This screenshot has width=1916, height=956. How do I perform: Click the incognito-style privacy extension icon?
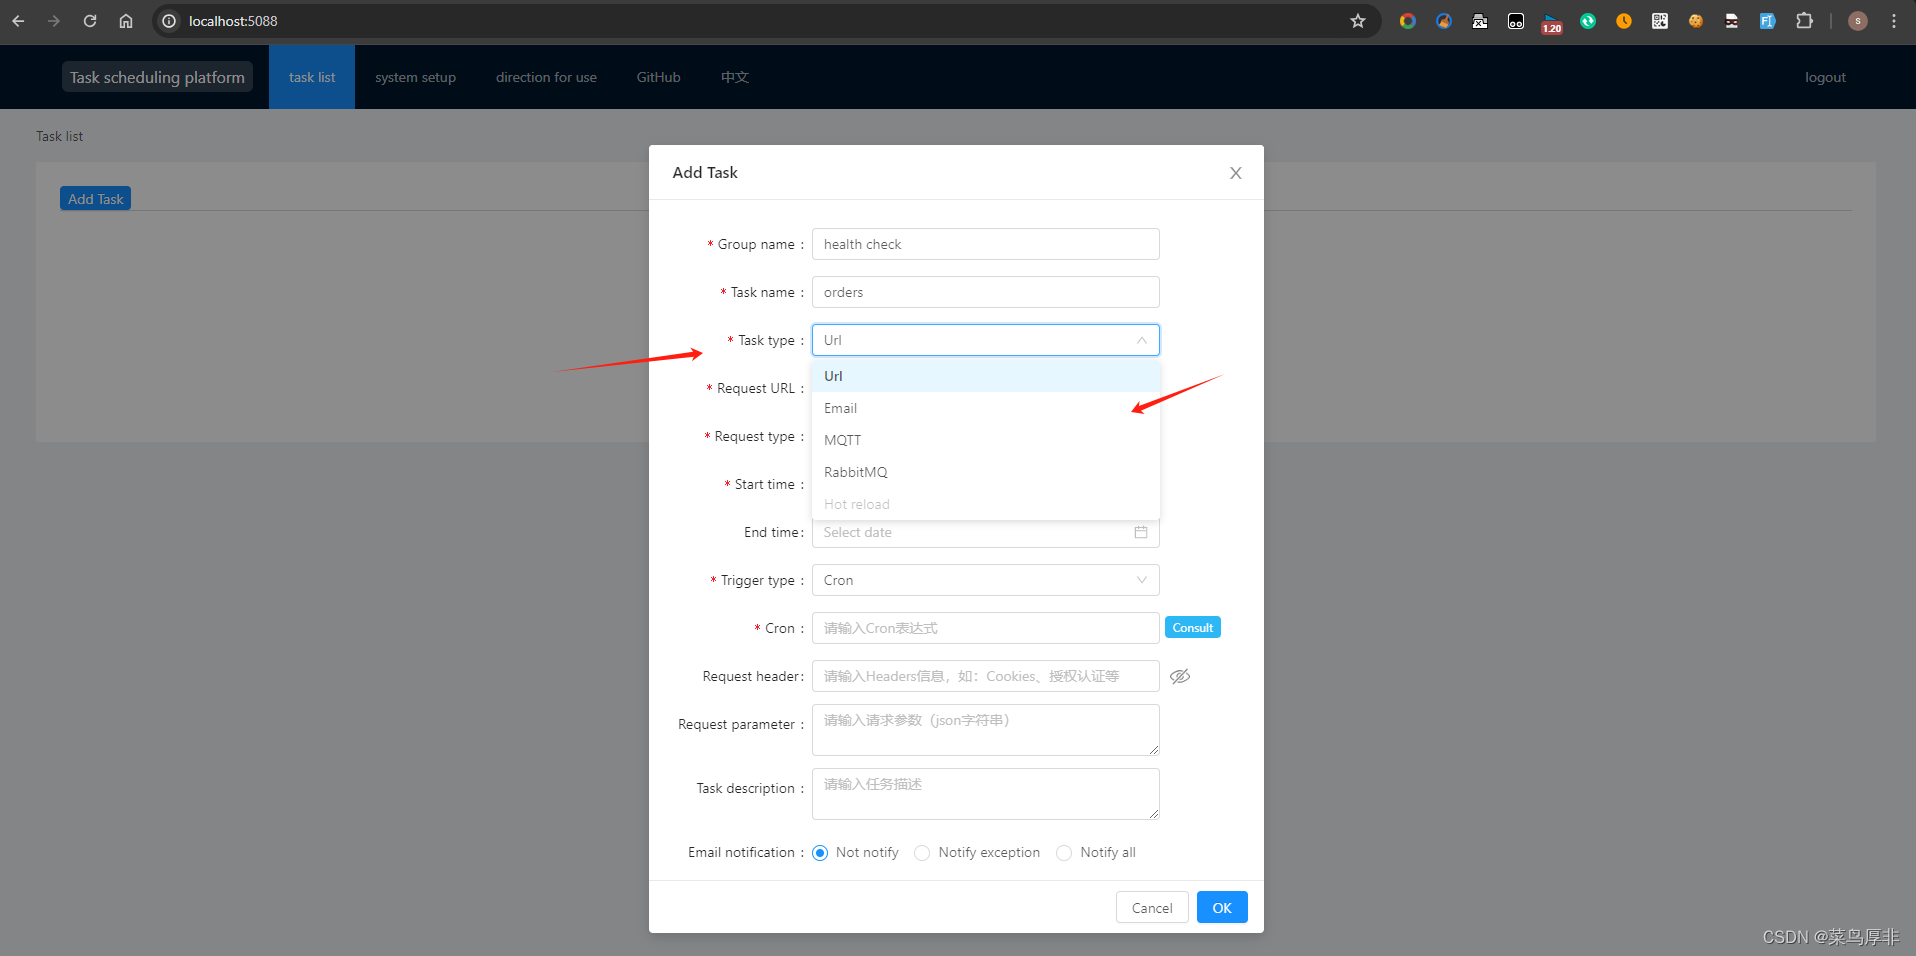[x=1731, y=21]
